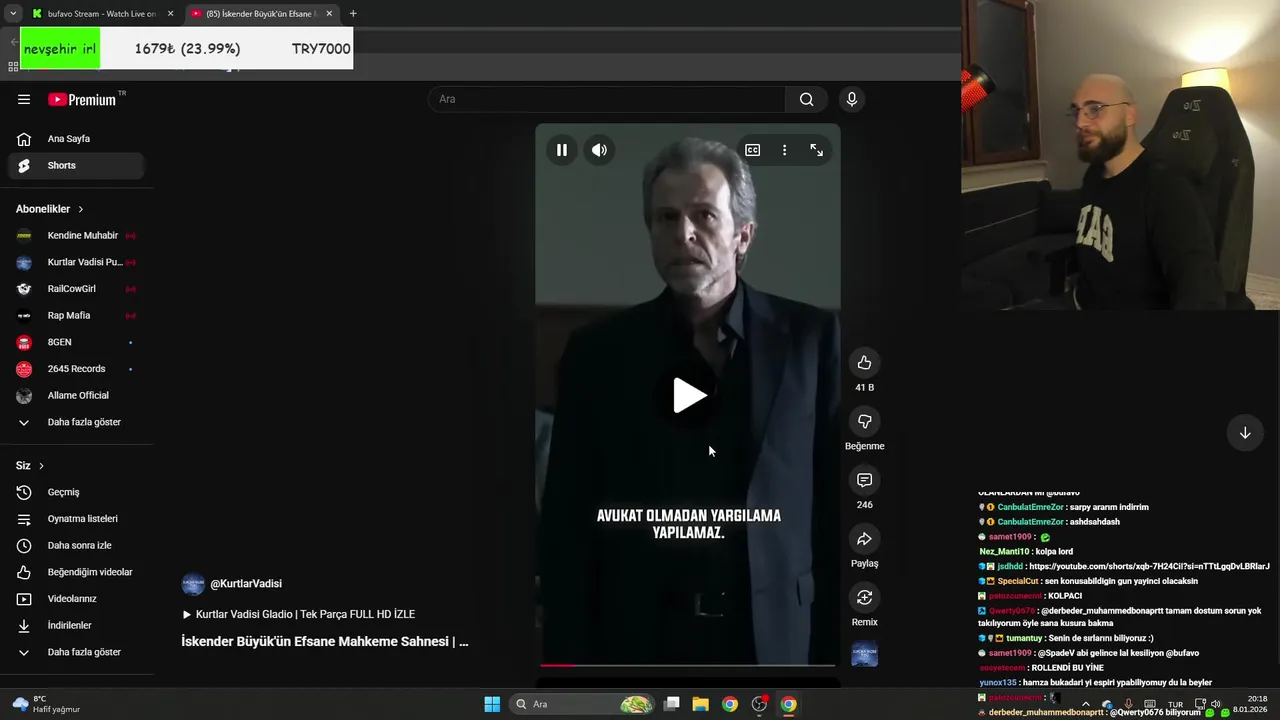This screenshot has height=720, width=1280.
Task: Open Task View in the taskbar
Action: tap(672, 704)
